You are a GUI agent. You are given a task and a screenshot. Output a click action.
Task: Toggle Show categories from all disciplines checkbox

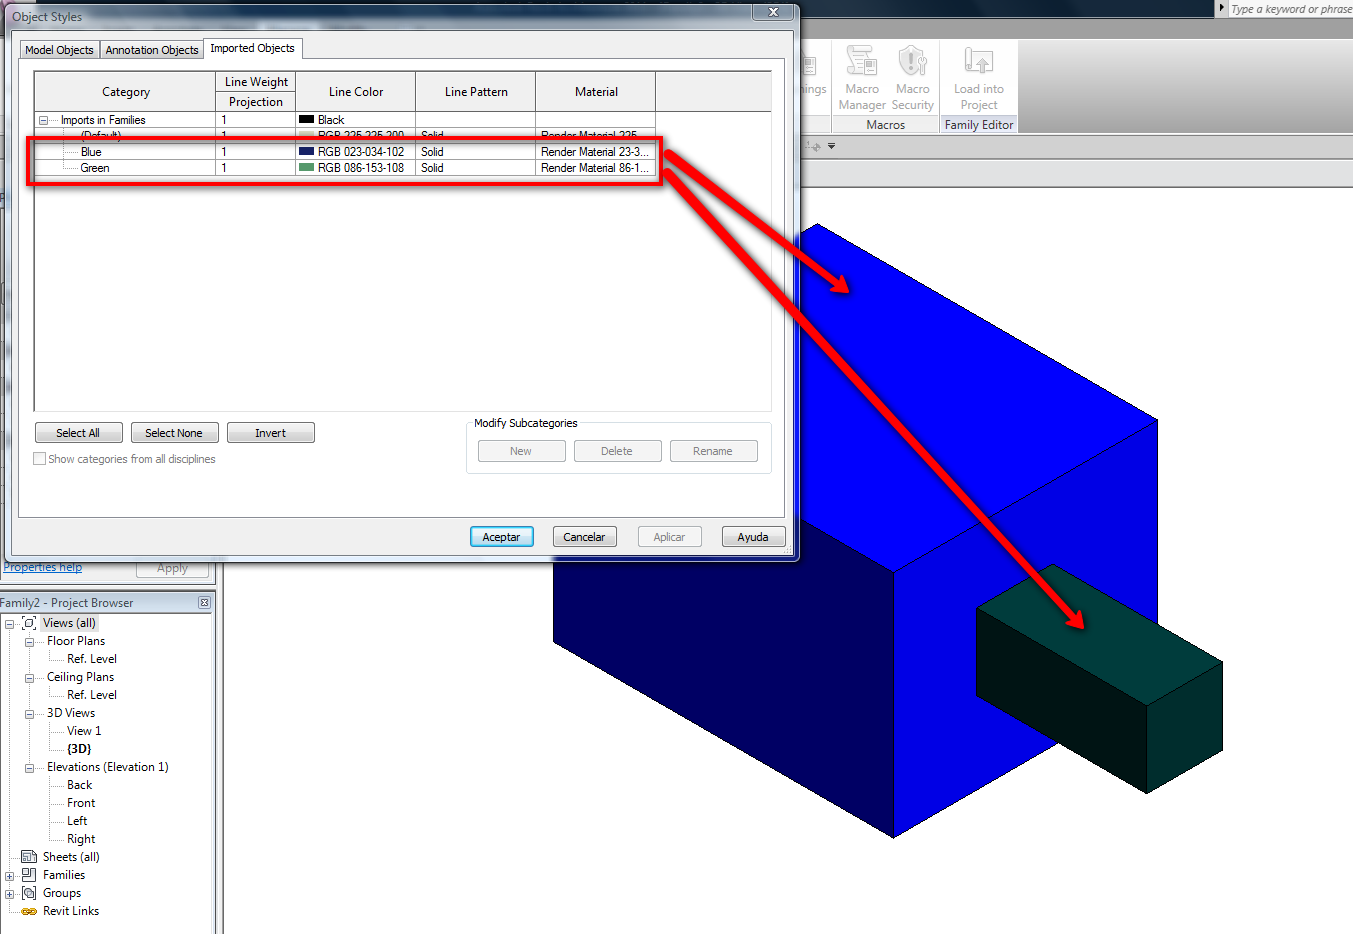[40, 459]
